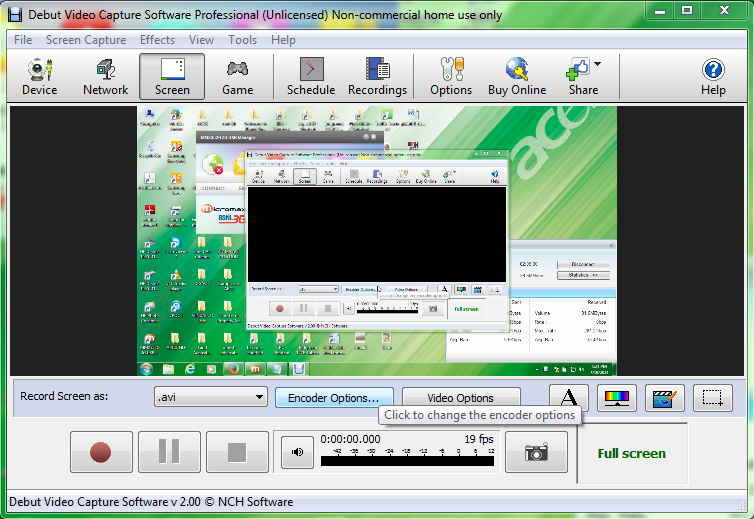This screenshot has width=754, height=519.
Task: Switch to Game capture mode
Action: pos(238,77)
